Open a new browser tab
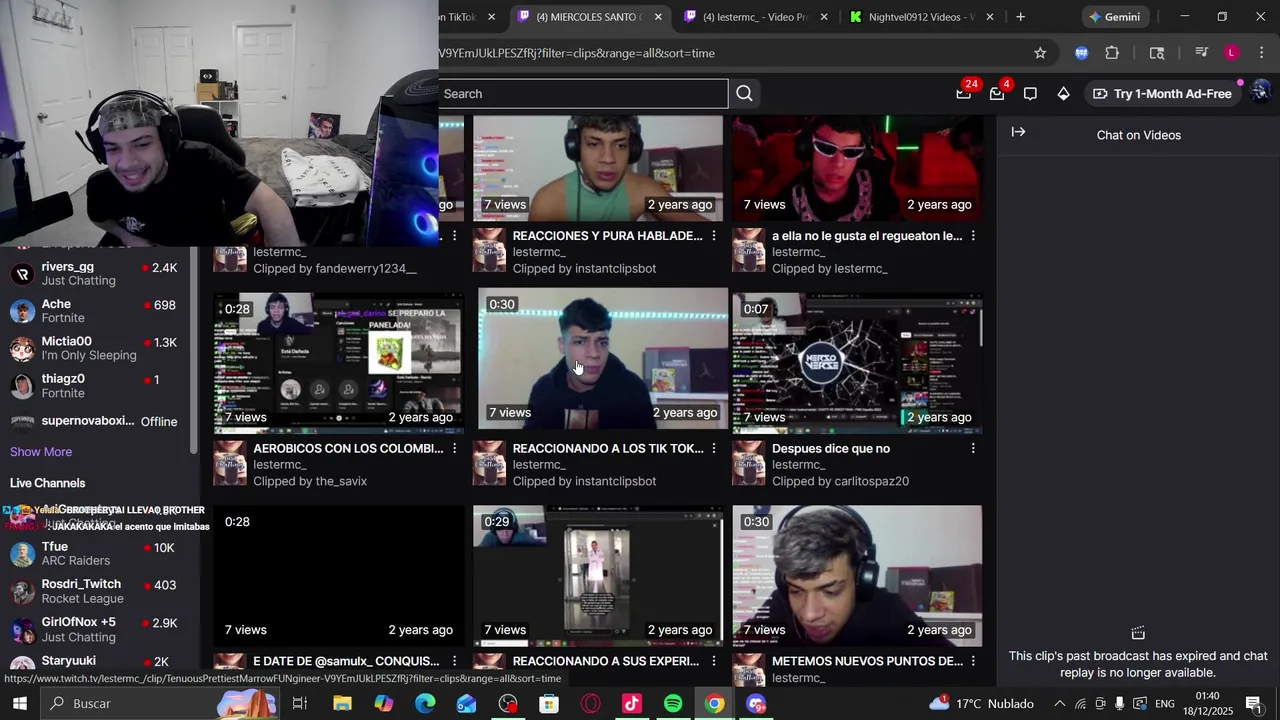 (x=1020, y=17)
